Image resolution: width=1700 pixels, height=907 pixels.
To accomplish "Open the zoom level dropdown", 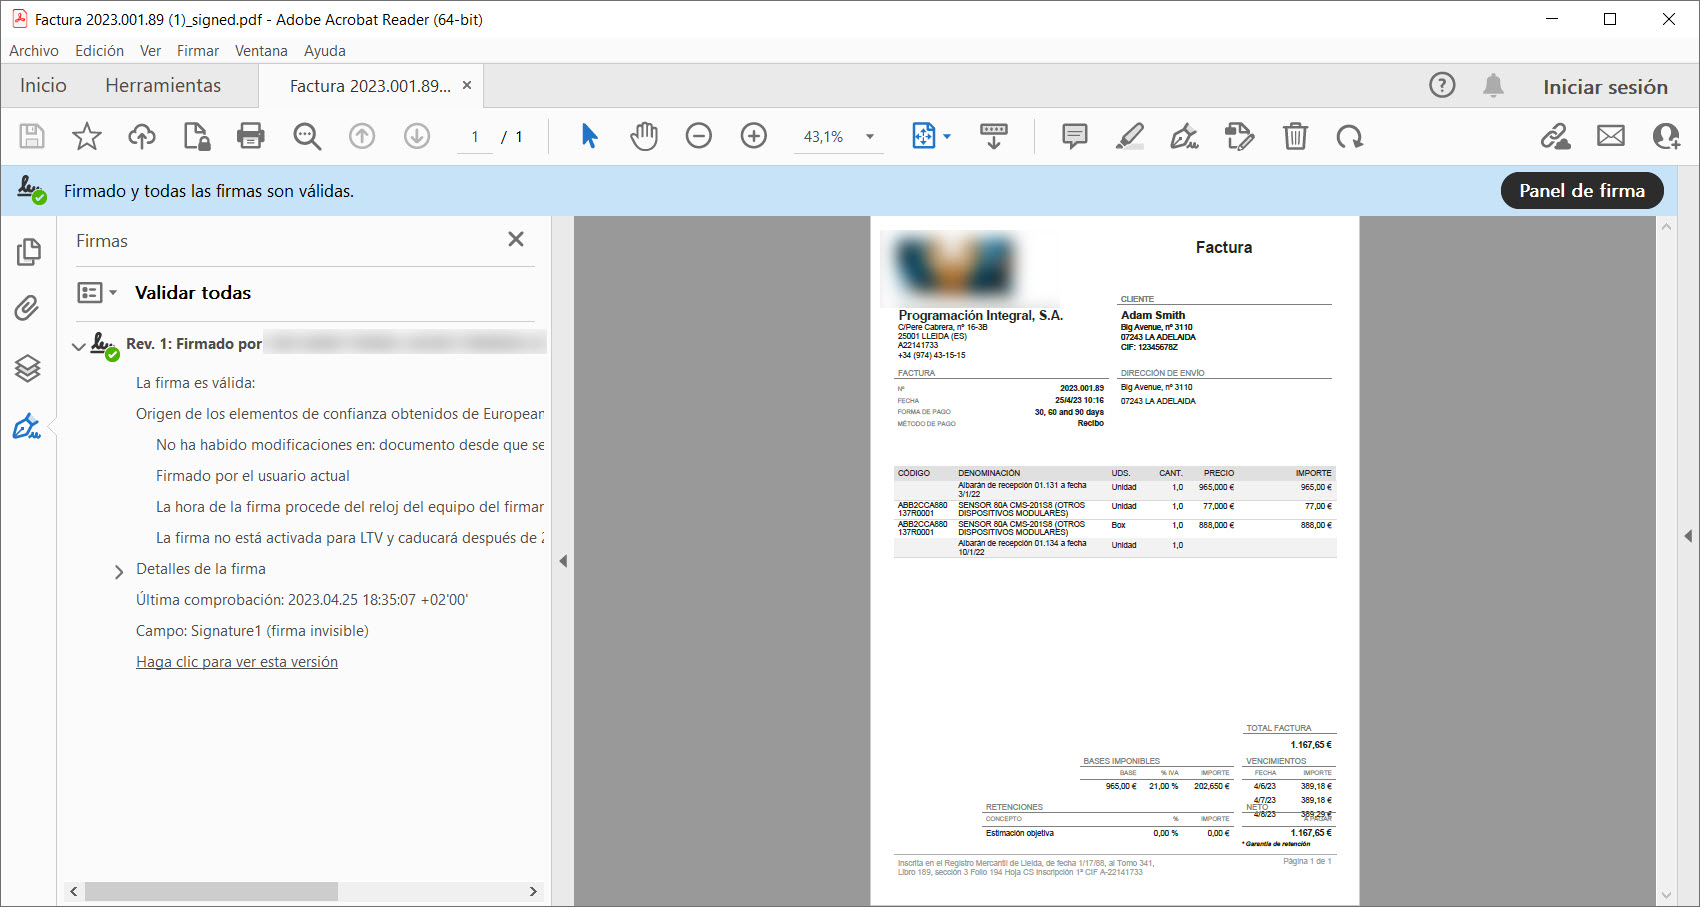I will [x=870, y=137].
